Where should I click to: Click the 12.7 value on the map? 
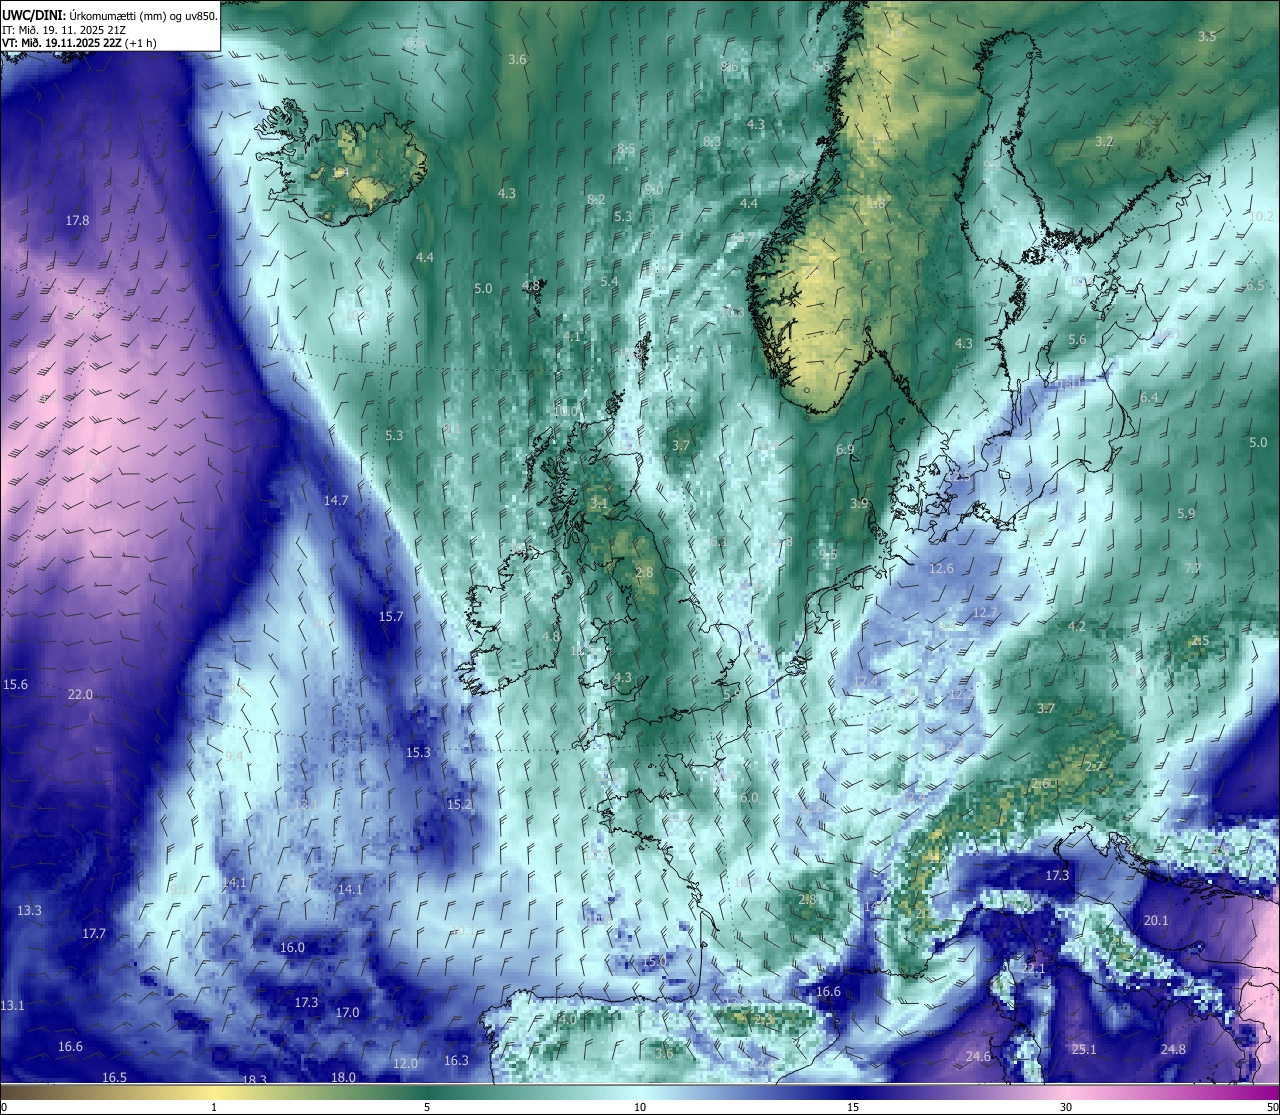(x=985, y=612)
